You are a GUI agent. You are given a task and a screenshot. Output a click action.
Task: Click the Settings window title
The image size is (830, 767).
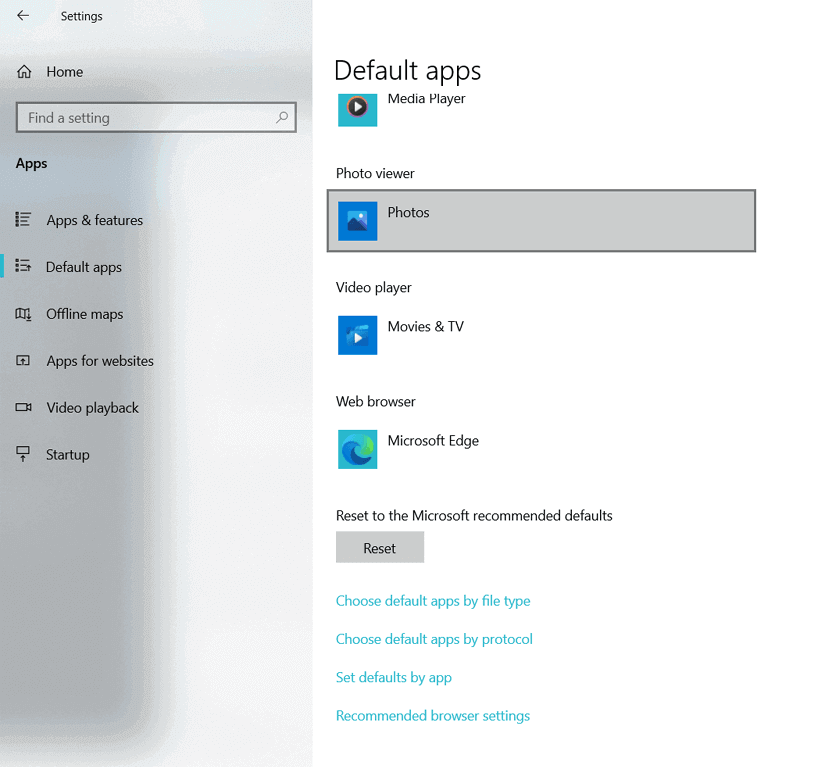coord(82,16)
